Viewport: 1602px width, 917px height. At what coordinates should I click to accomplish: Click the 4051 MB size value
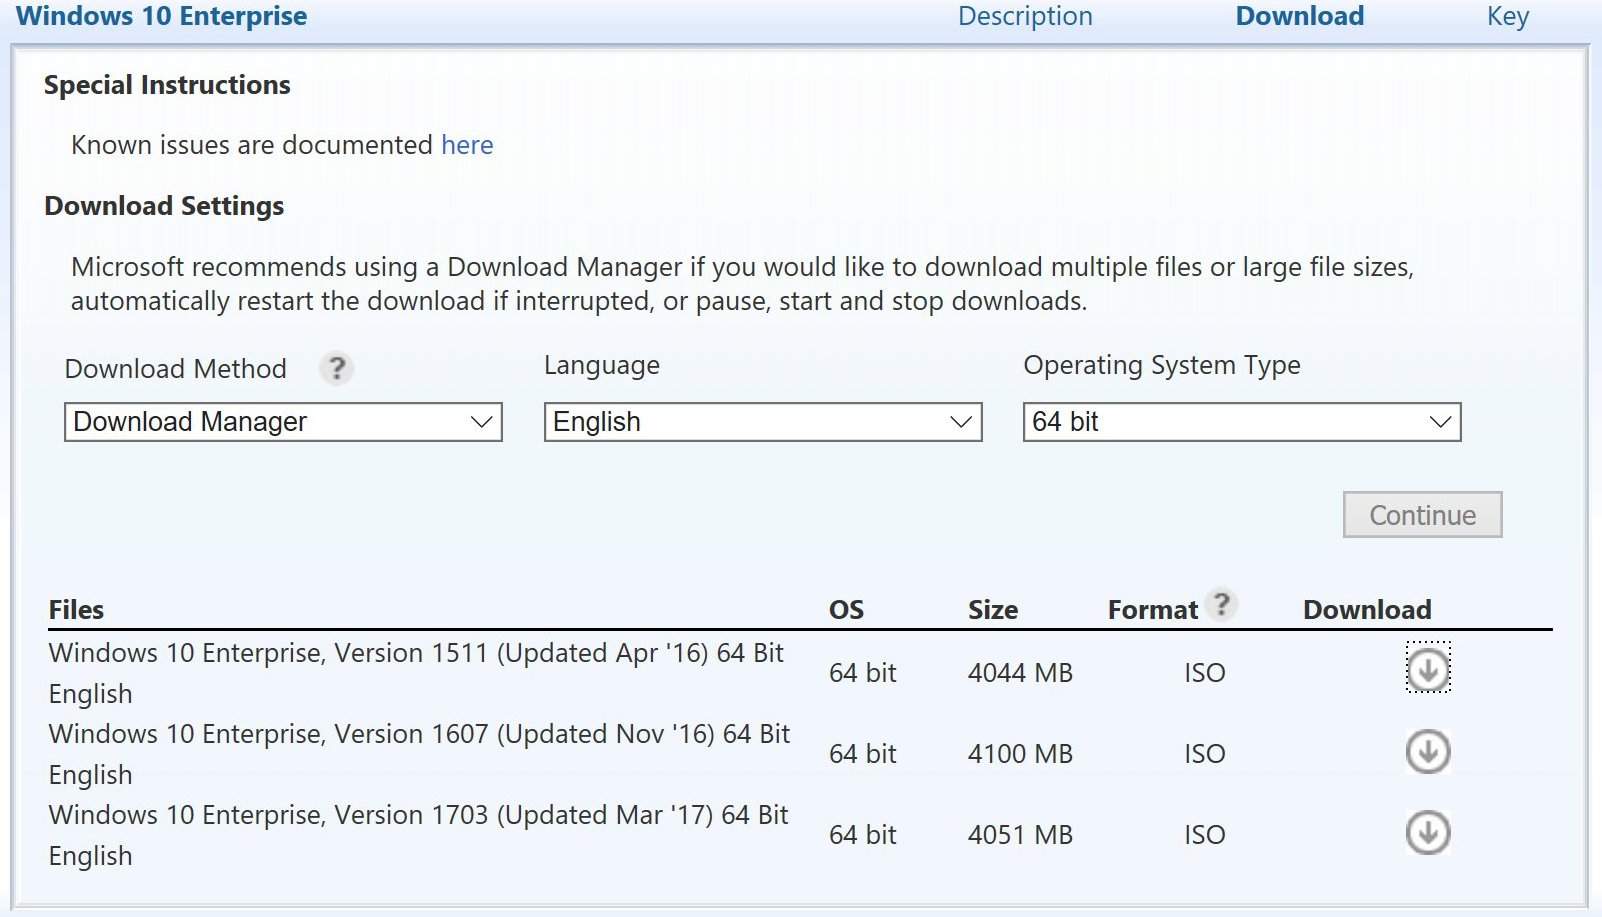[1020, 835]
